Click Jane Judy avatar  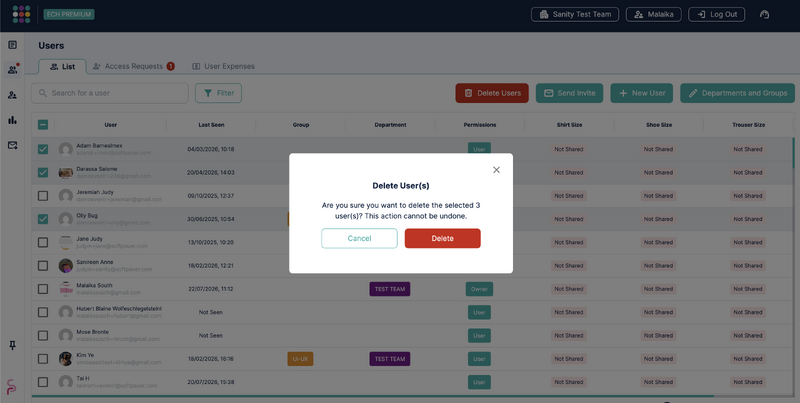click(x=65, y=242)
